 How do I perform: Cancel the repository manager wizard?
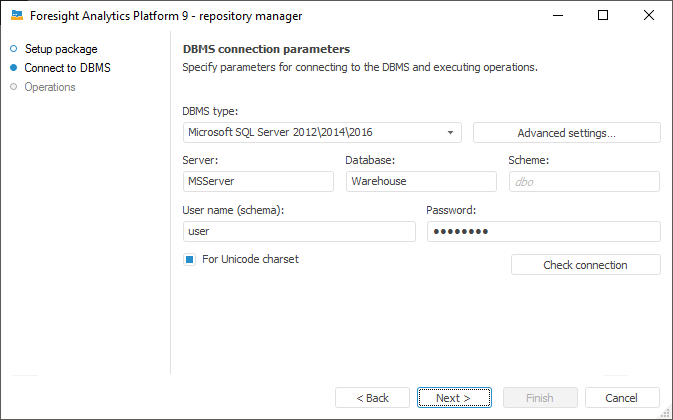click(x=623, y=398)
